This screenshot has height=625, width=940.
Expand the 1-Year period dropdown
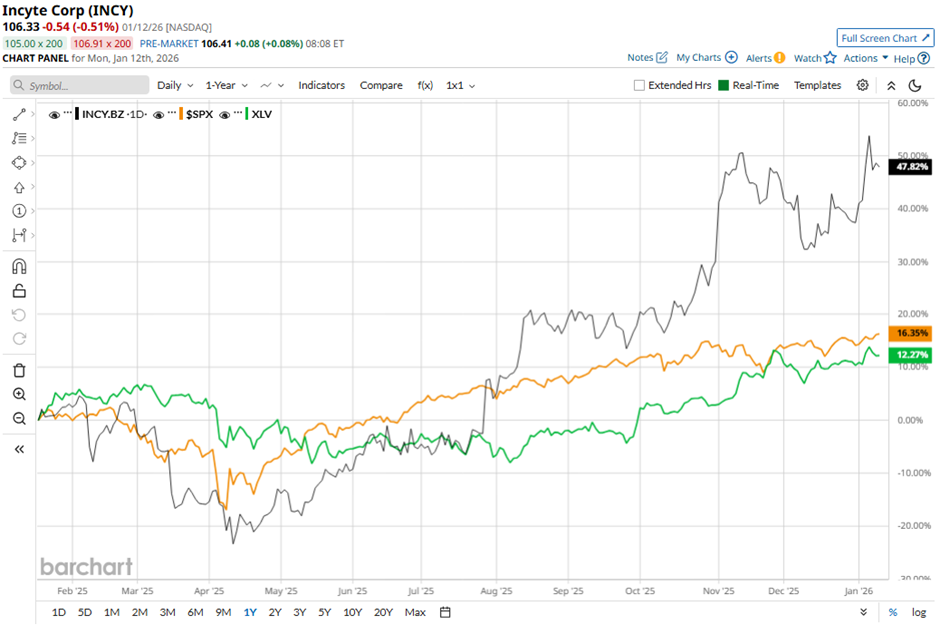click(225, 86)
